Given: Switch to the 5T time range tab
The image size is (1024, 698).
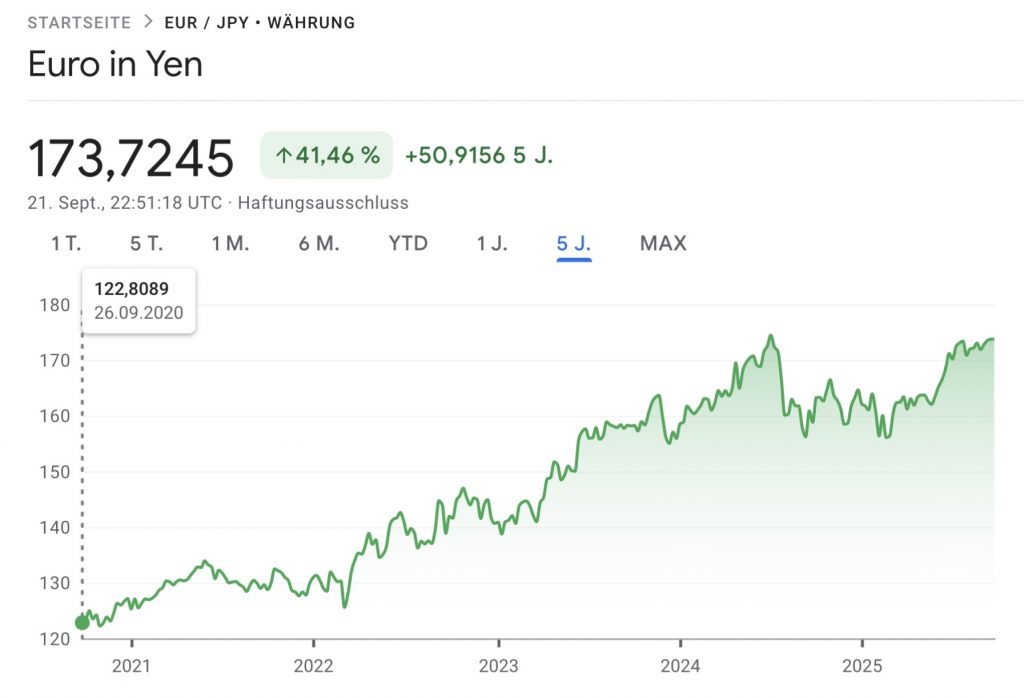Looking at the screenshot, I should tap(145, 243).
